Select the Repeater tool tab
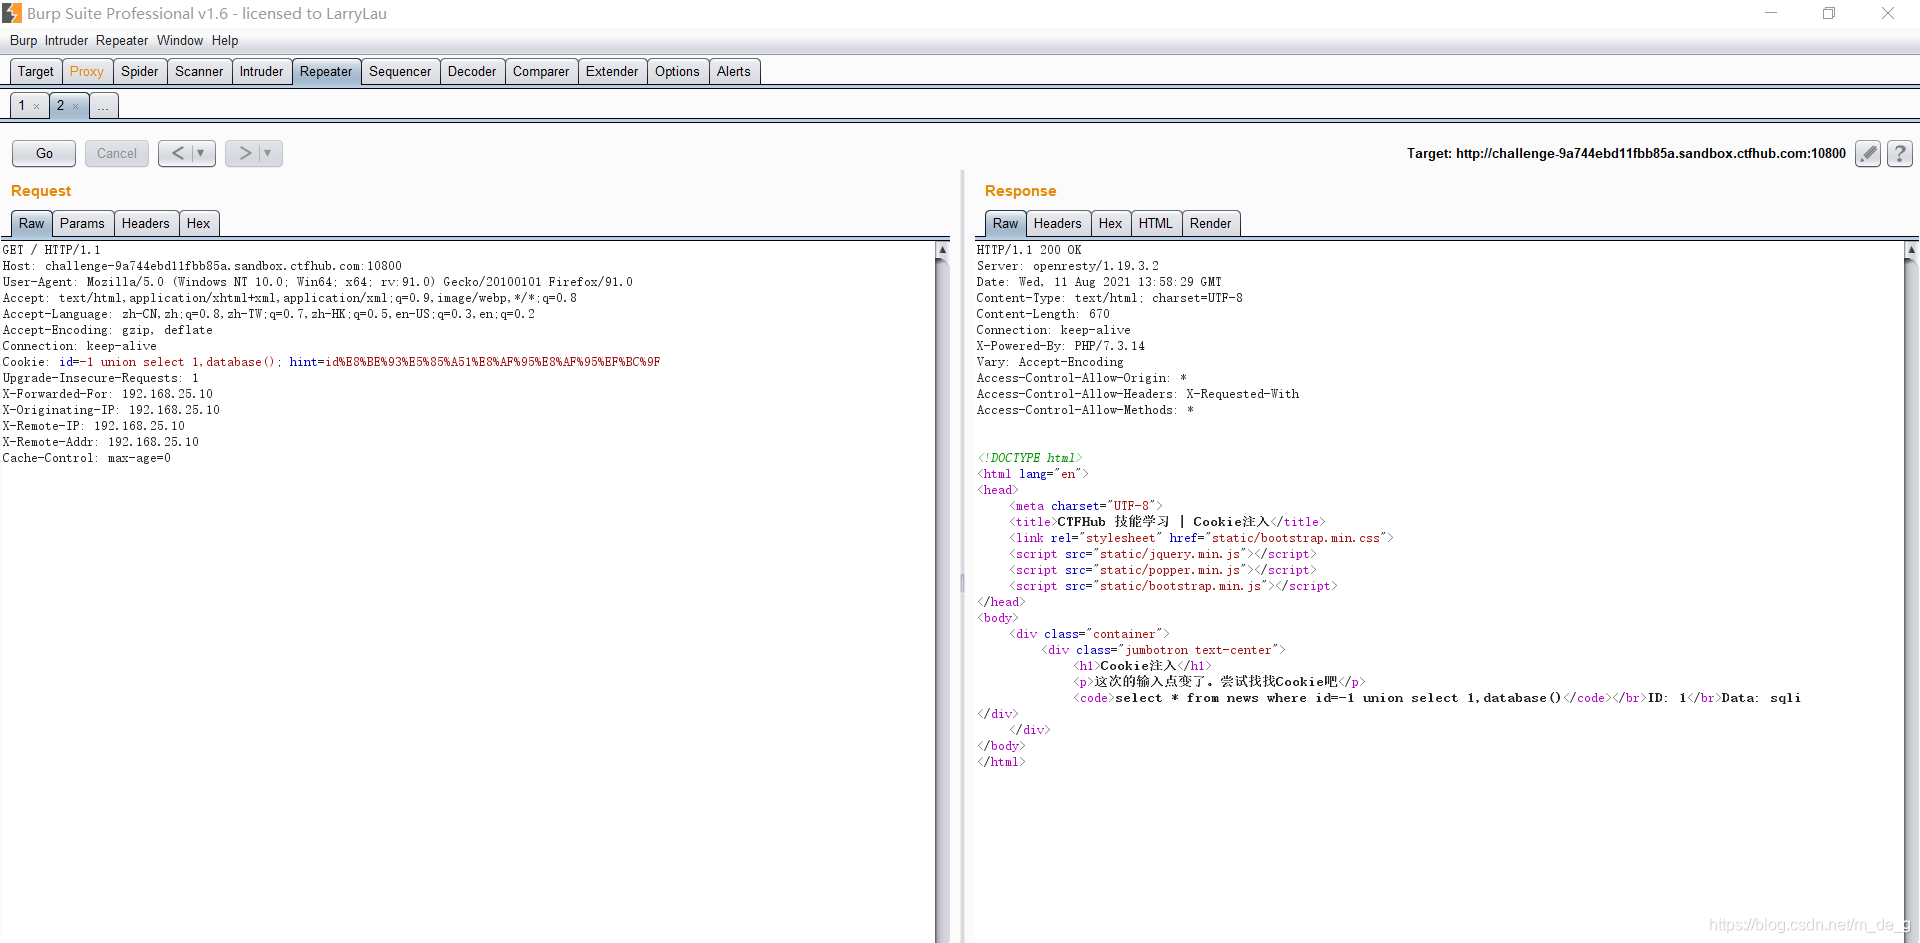 326,71
